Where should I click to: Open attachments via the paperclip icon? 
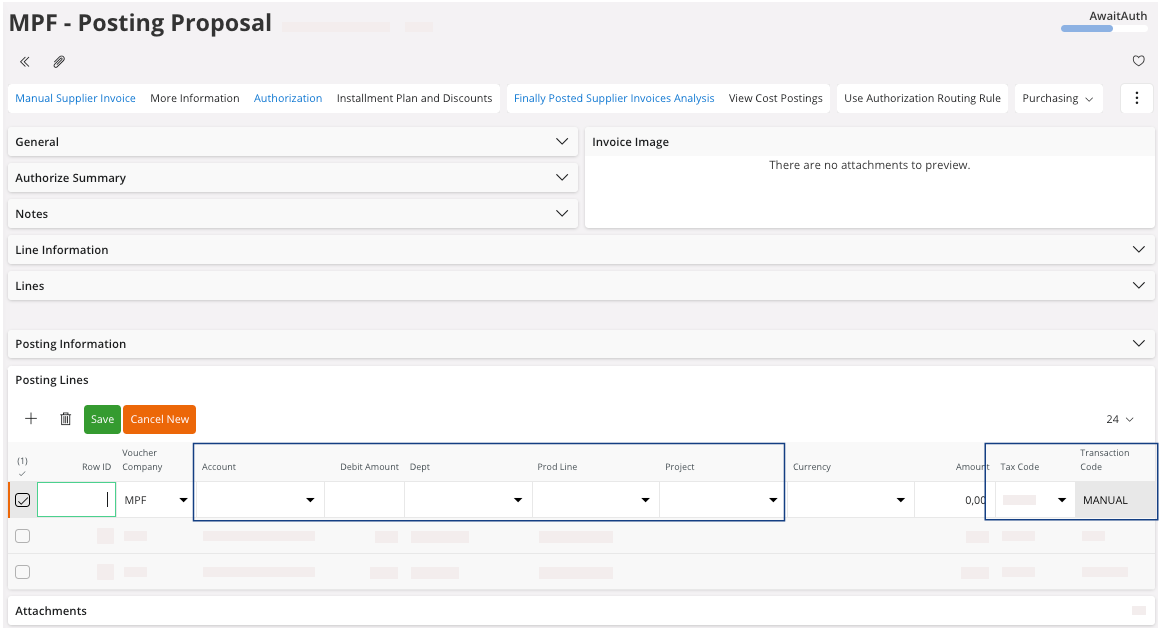coord(59,62)
